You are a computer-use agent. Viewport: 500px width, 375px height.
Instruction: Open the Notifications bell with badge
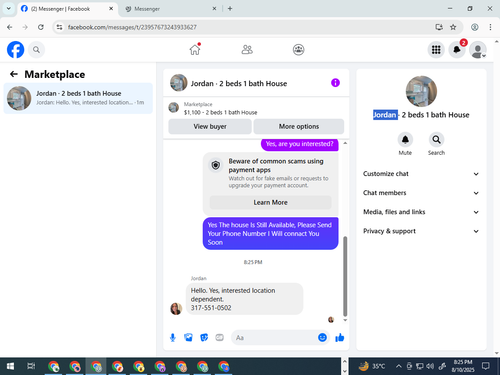457,50
